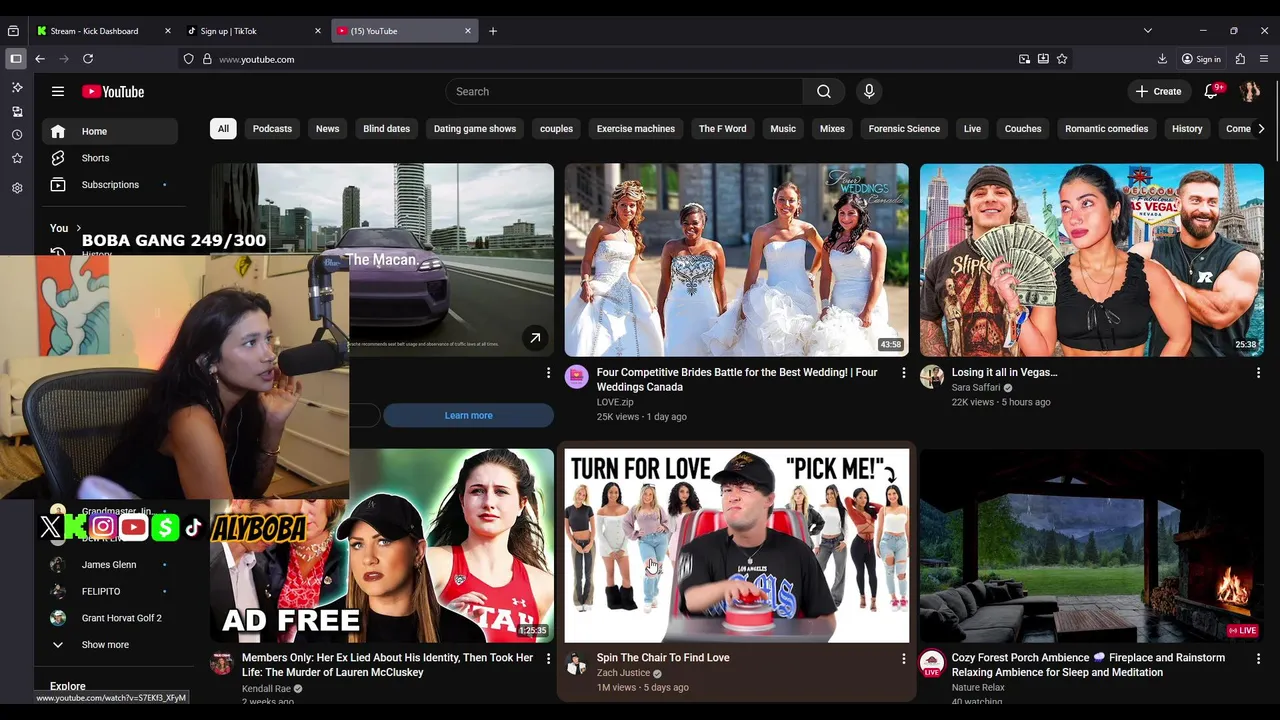Select the Forensic Science filter chip
The image size is (1280, 720).
(x=904, y=129)
